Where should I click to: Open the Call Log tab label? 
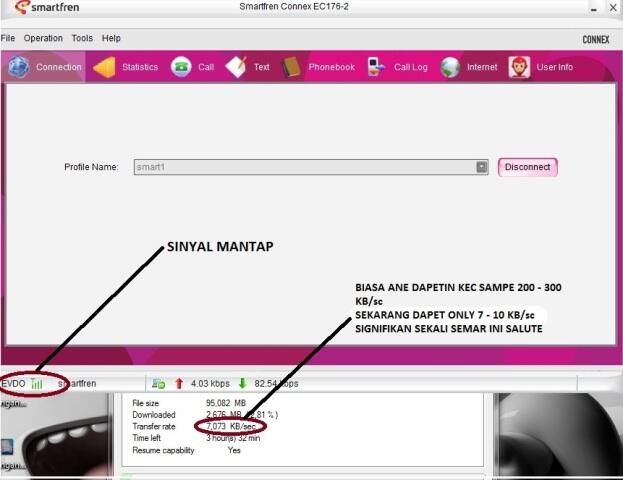pyautogui.click(x=411, y=67)
